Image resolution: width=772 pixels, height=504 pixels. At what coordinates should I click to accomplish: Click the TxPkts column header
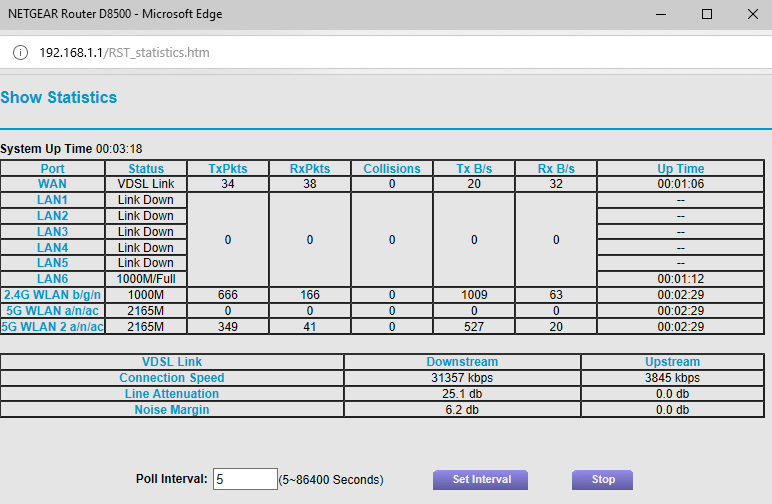[228, 169]
